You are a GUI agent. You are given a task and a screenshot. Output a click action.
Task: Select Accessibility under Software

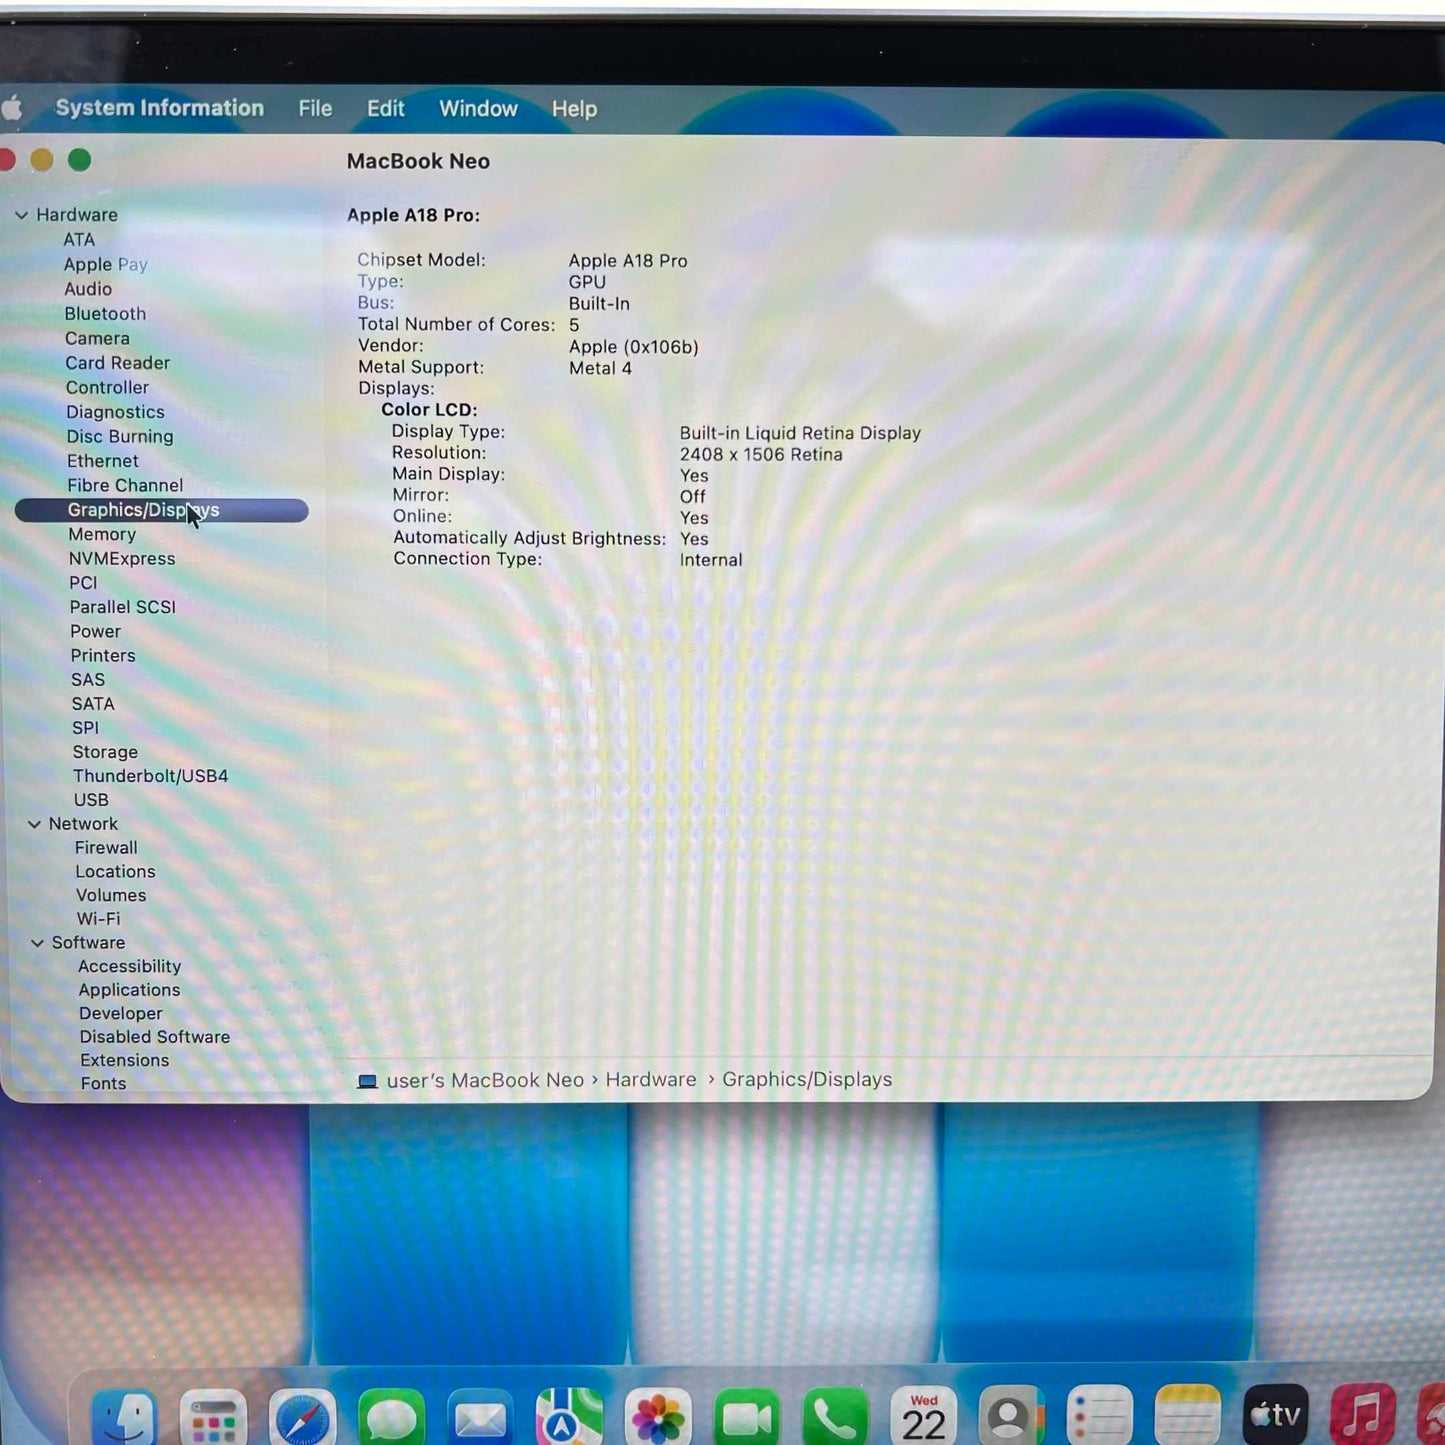click(x=130, y=966)
